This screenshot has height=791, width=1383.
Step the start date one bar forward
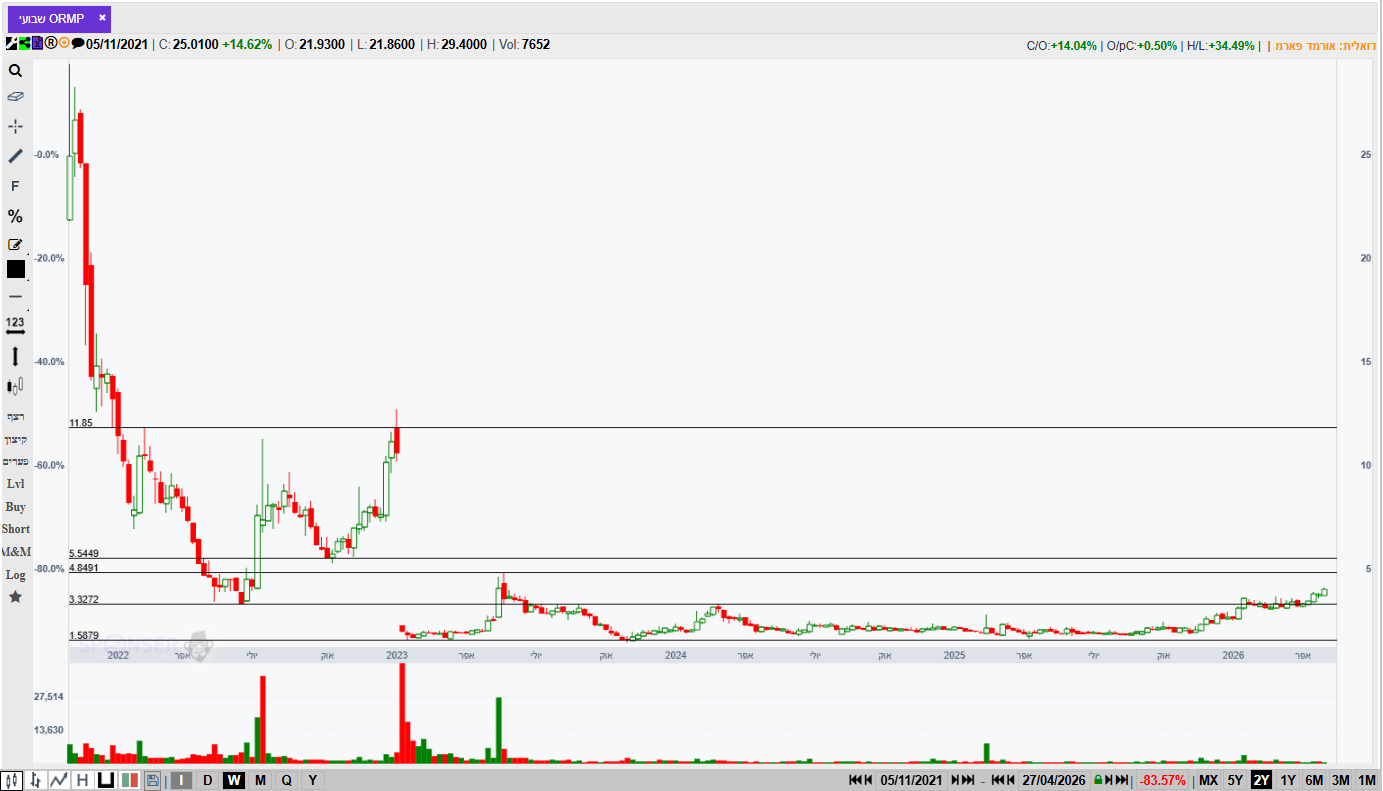955,780
